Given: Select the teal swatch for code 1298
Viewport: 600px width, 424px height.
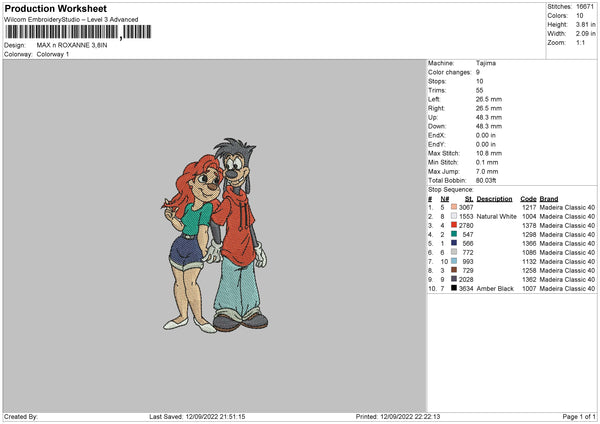Looking at the screenshot, I should click(x=454, y=234).
